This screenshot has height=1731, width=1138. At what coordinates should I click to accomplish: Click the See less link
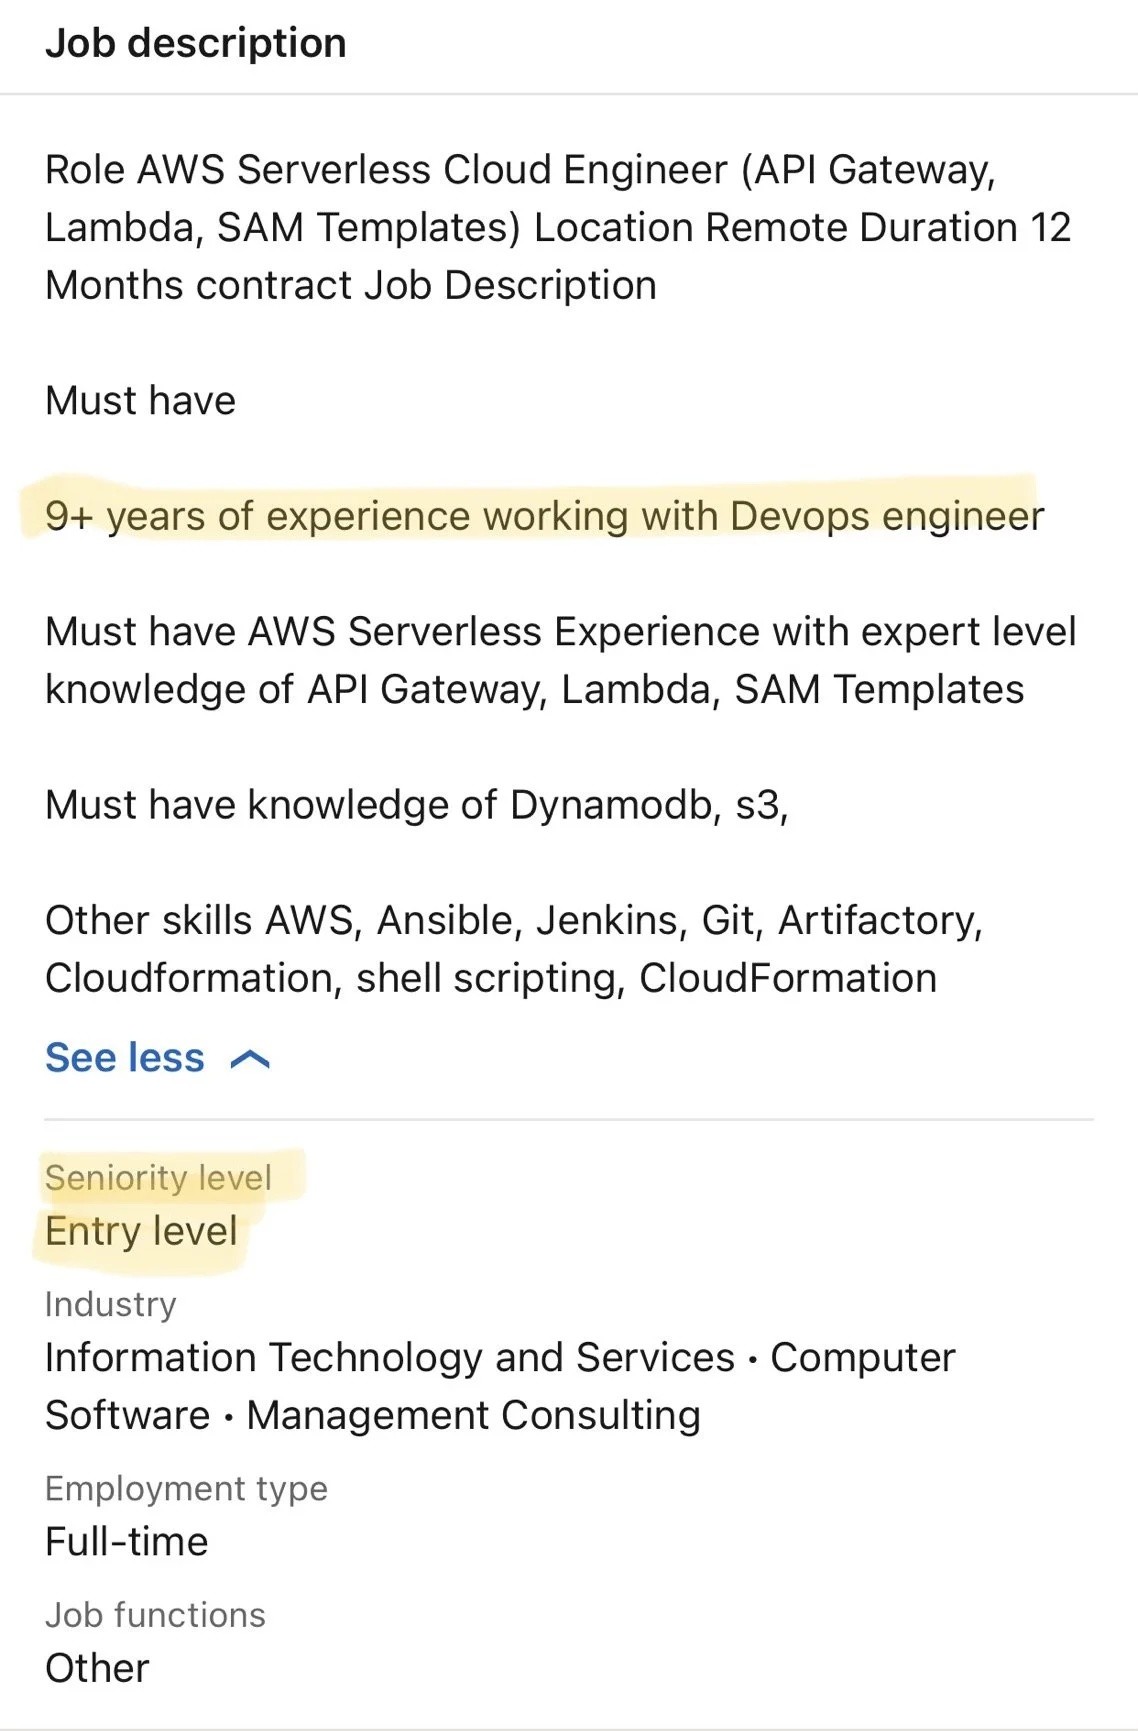point(125,1058)
